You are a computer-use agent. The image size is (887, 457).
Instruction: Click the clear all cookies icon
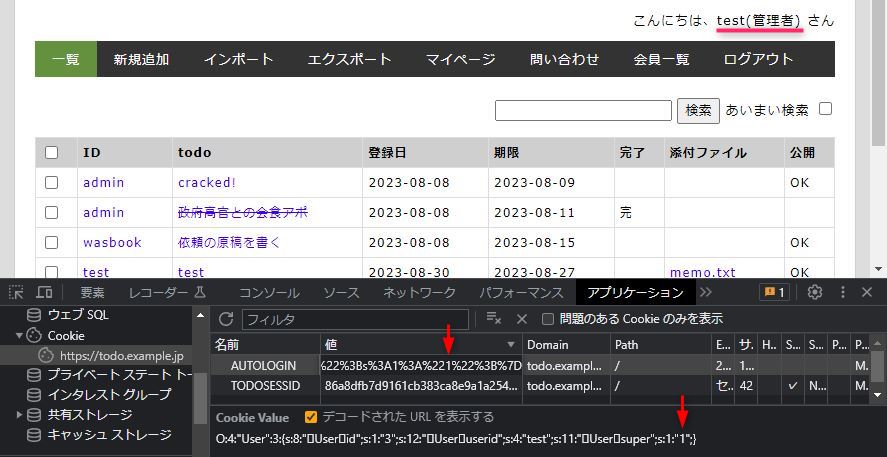pyautogui.click(x=494, y=319)
